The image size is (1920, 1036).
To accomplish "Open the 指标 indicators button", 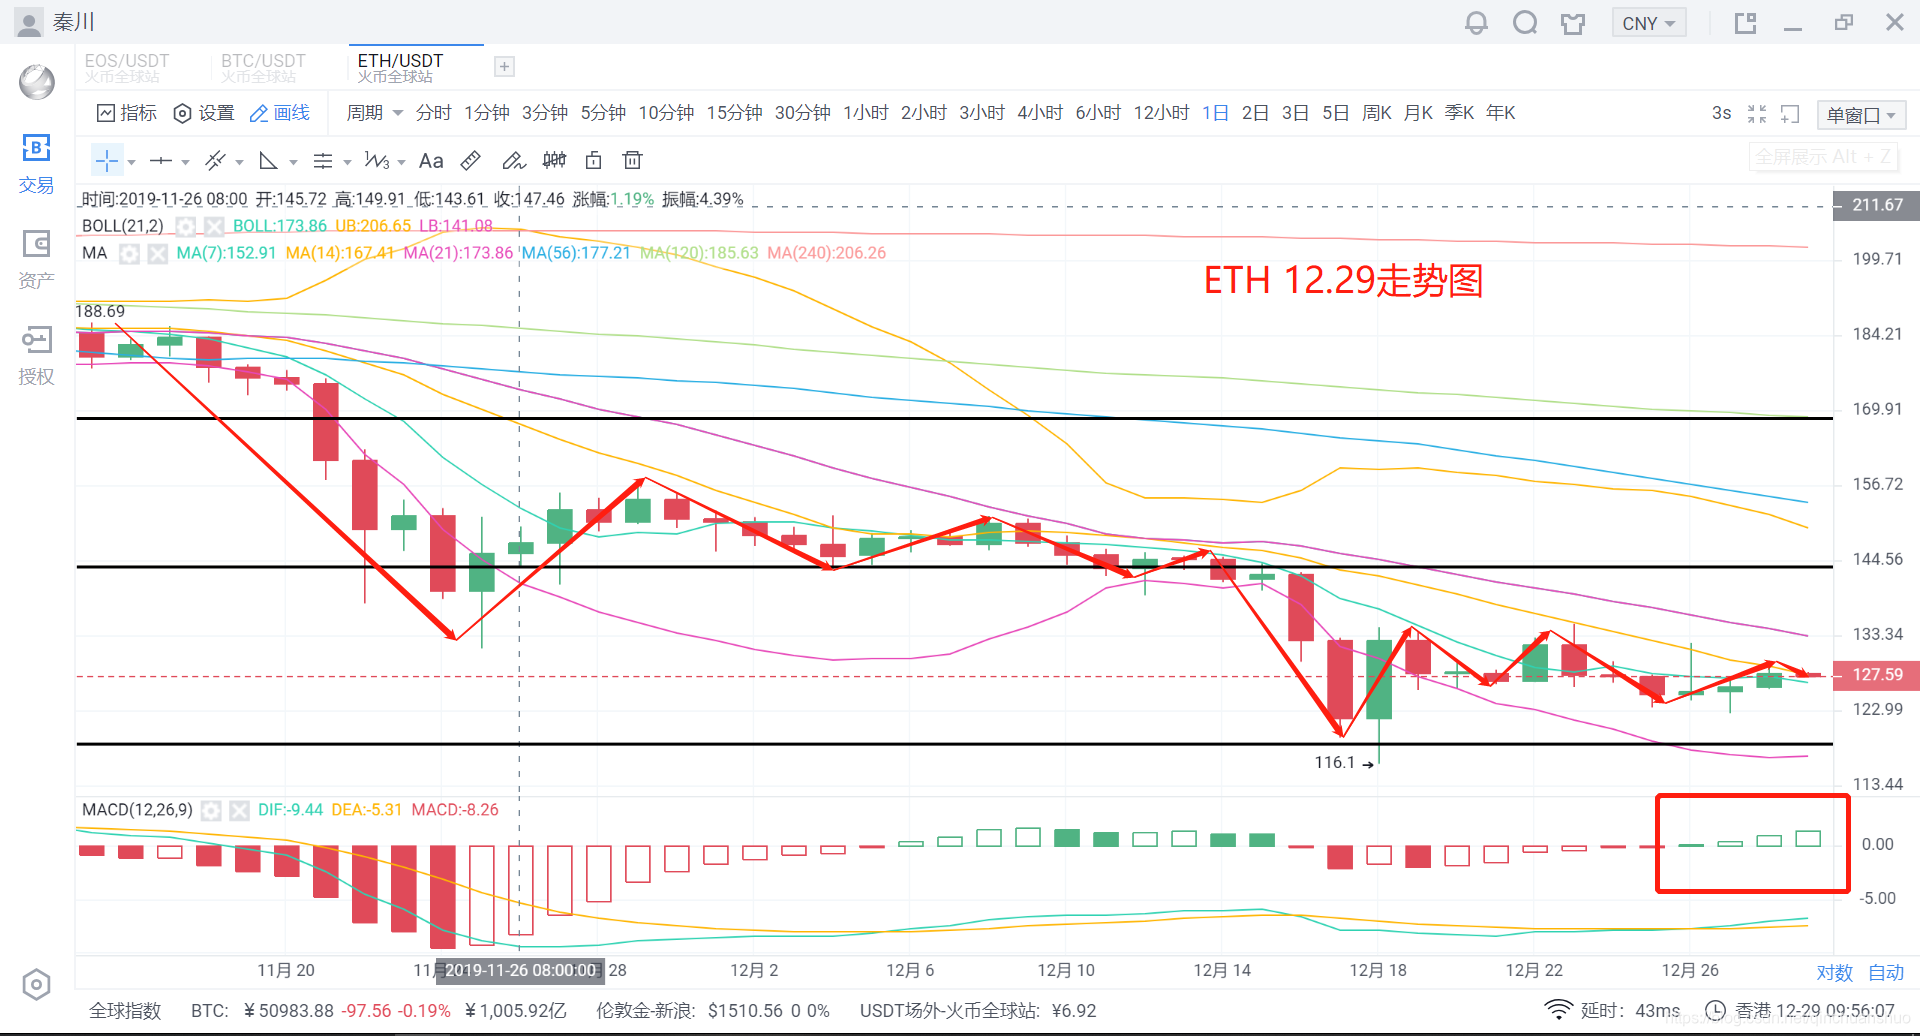I will pos(127,113).
